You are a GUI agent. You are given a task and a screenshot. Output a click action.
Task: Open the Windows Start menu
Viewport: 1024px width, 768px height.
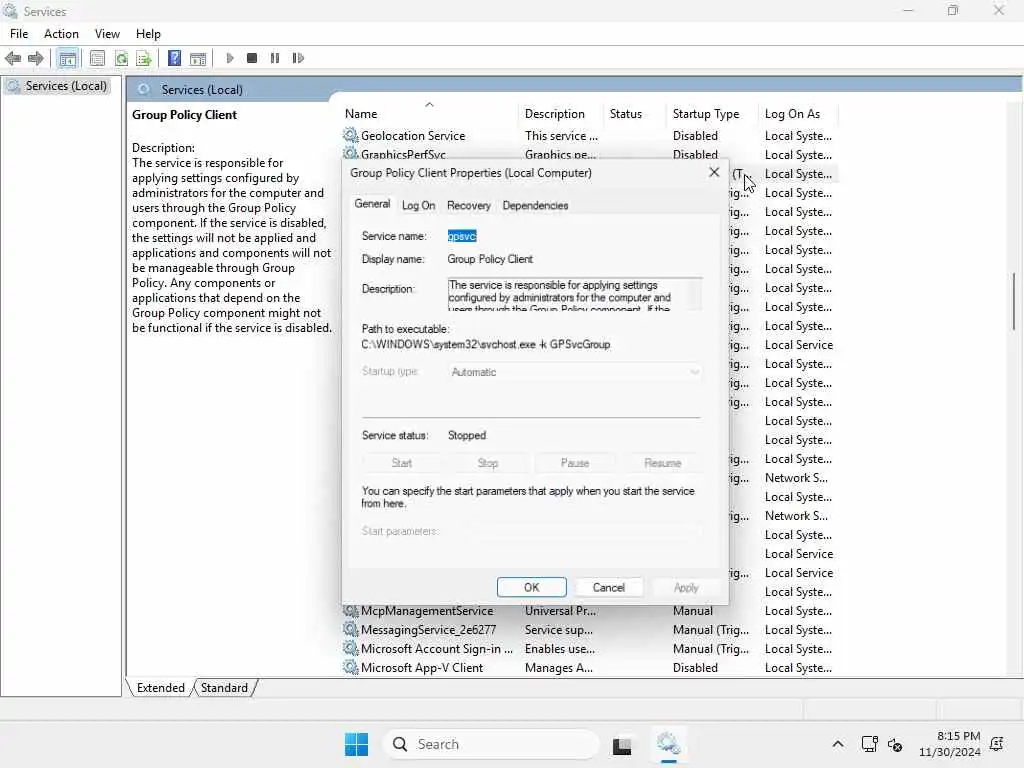357,744
